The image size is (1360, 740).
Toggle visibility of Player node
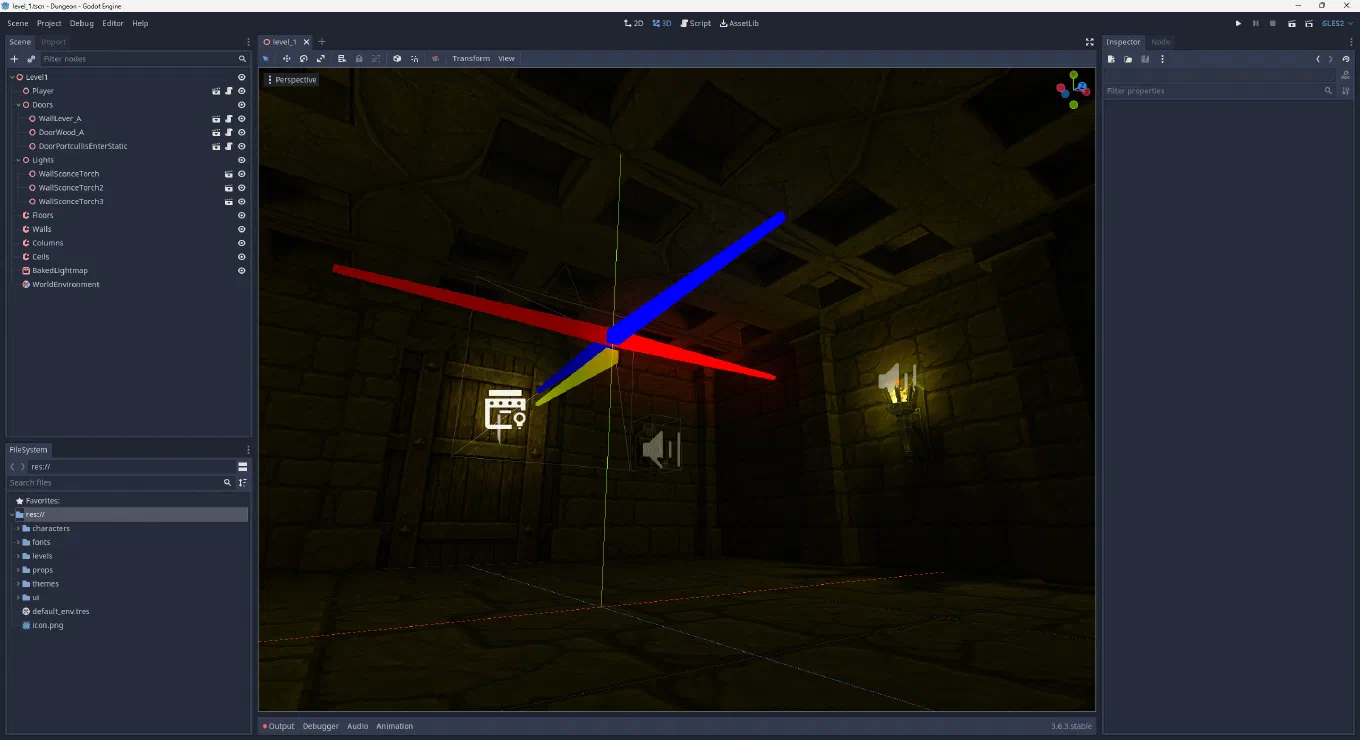pyautogui.click(x=241, y=91)
